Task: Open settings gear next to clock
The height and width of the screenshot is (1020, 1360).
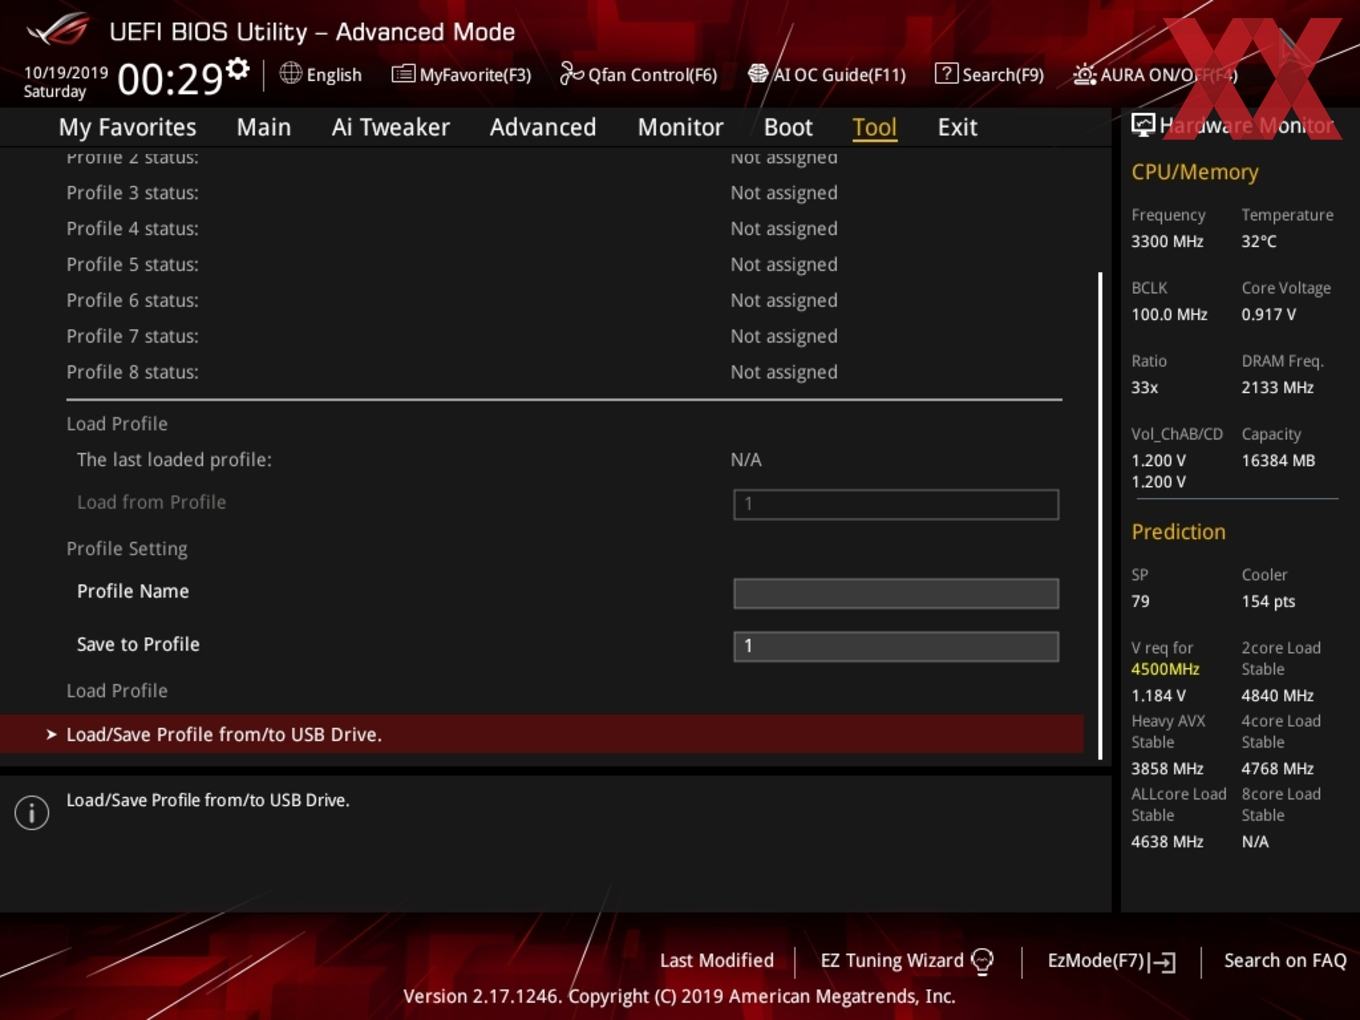Action: click(237, 68)
